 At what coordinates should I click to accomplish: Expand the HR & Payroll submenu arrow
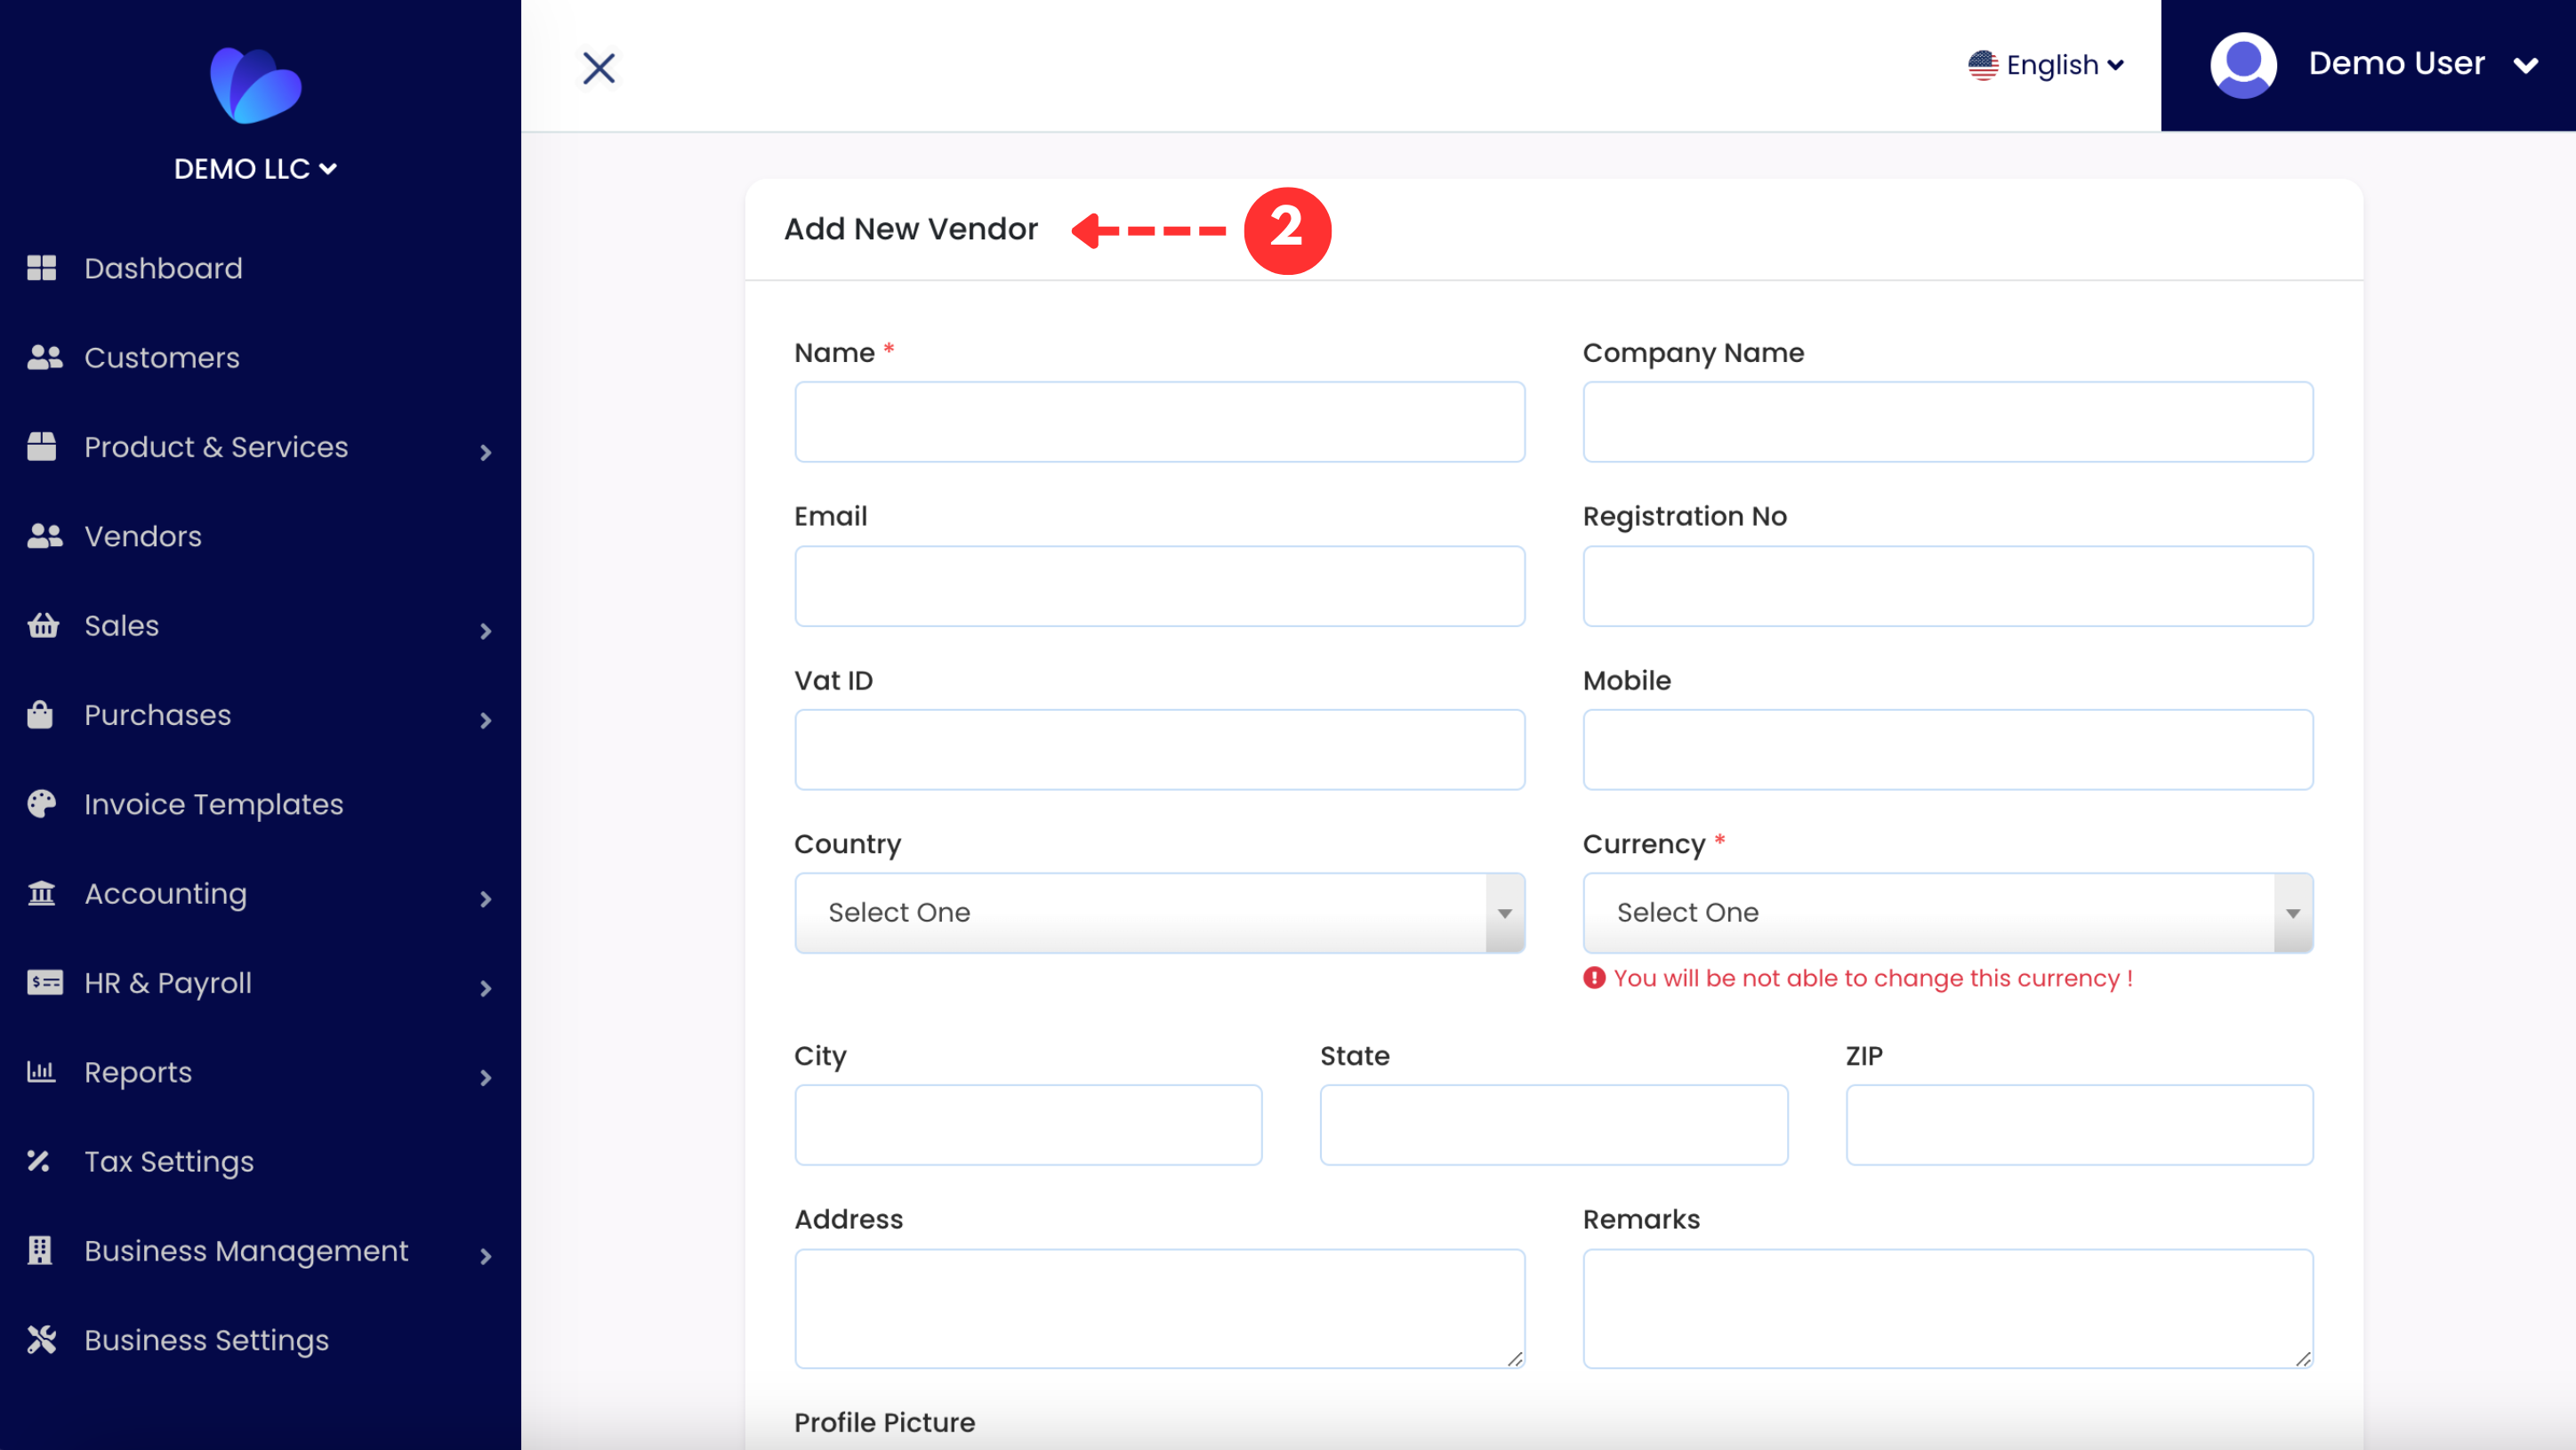pos(486,988)
